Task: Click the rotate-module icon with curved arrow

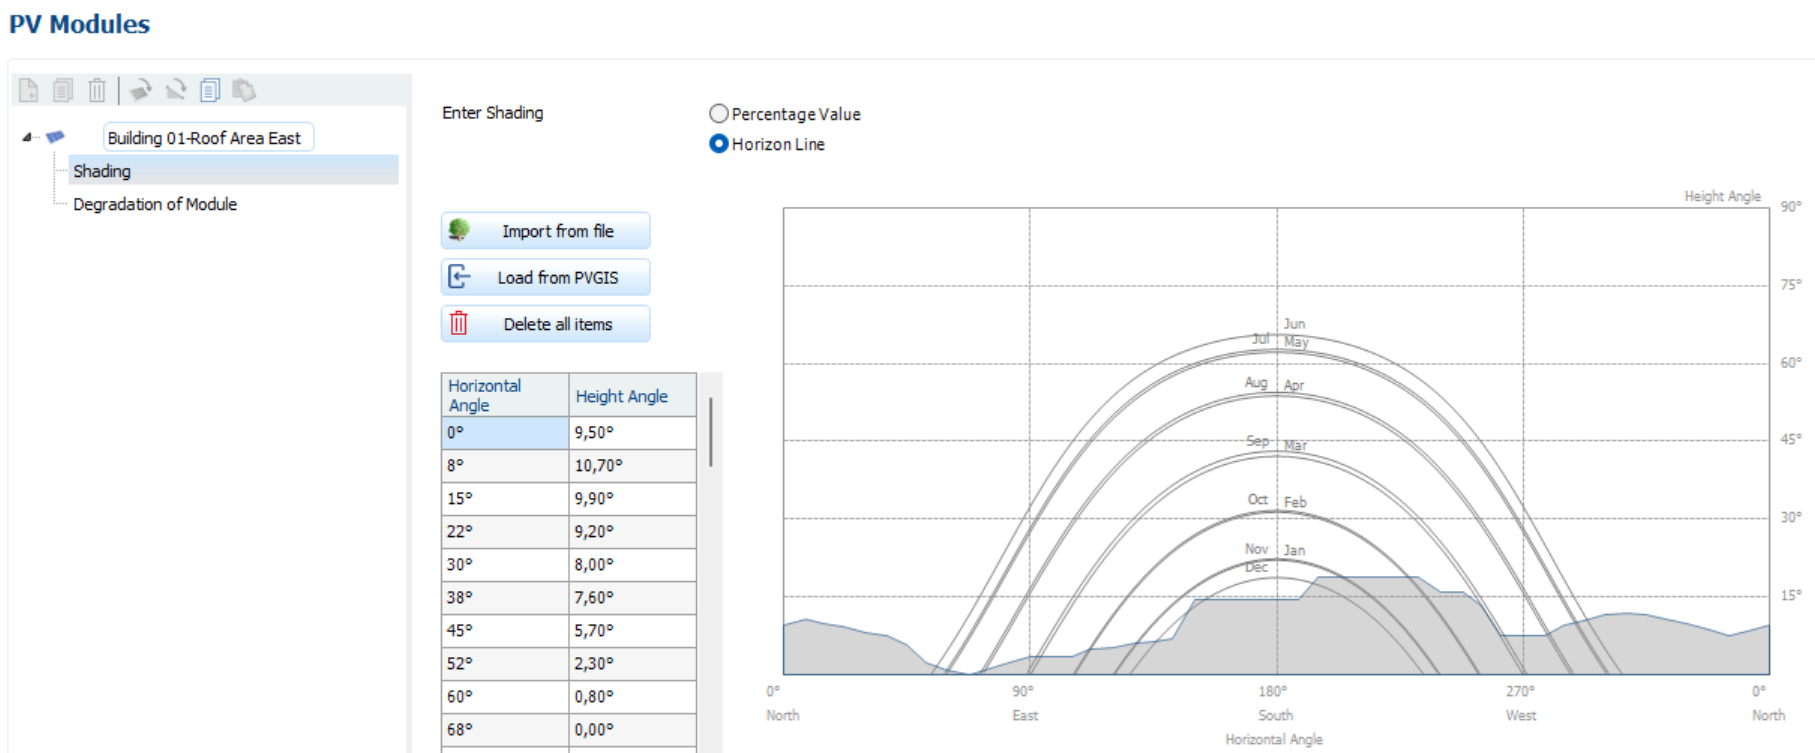Action: pos(141,90)
